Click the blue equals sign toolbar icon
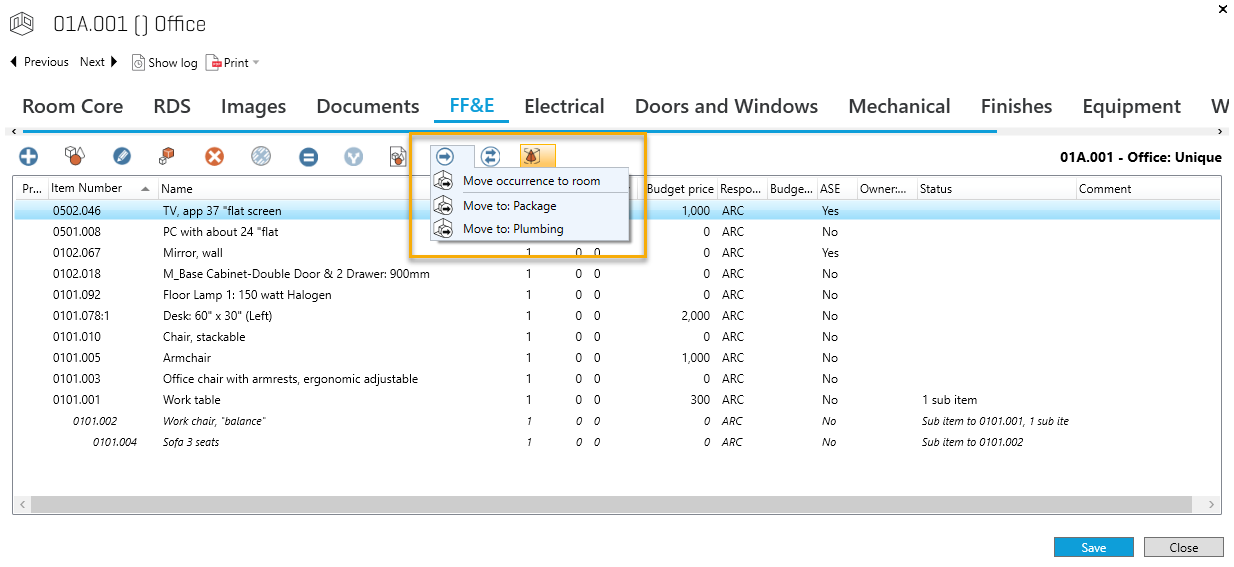Viewport: 1234px width, 567px height. pos(308,156)
